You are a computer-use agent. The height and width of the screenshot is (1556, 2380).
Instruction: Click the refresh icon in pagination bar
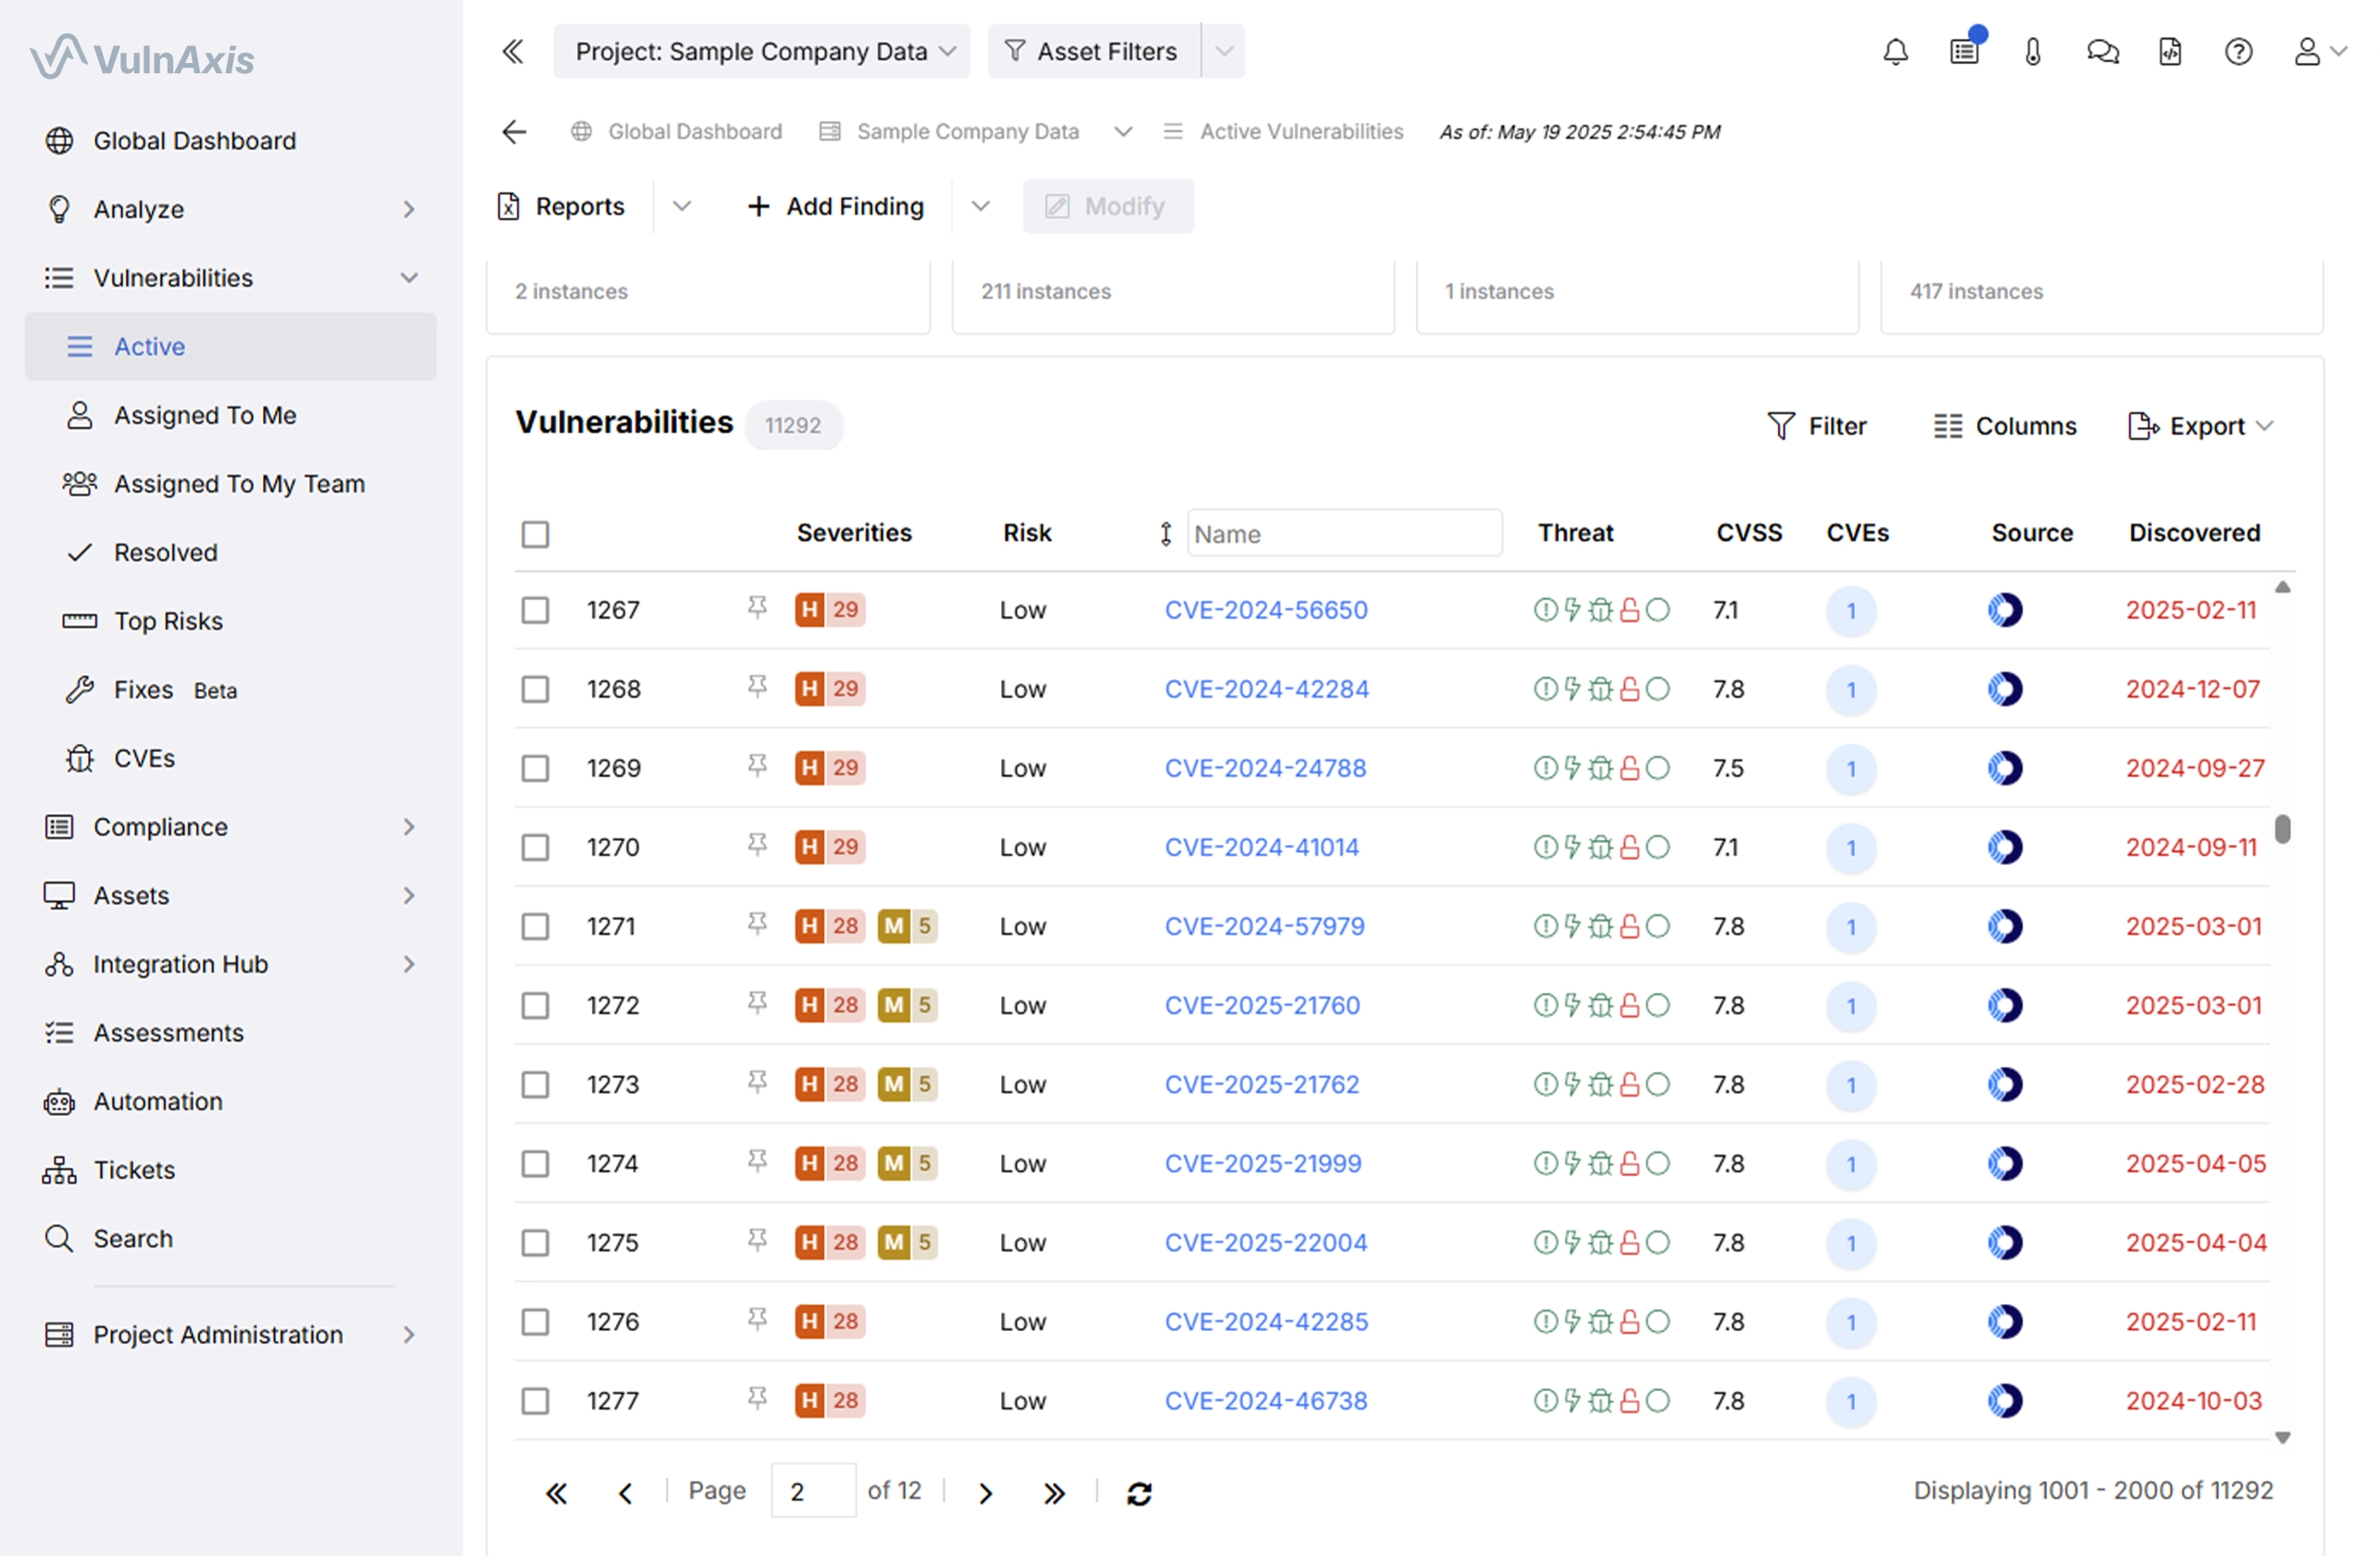coord(1139,1493)
